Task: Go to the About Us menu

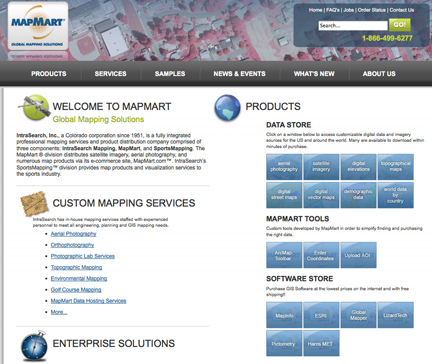Action: pyautogui.click(x=379, y=74)
